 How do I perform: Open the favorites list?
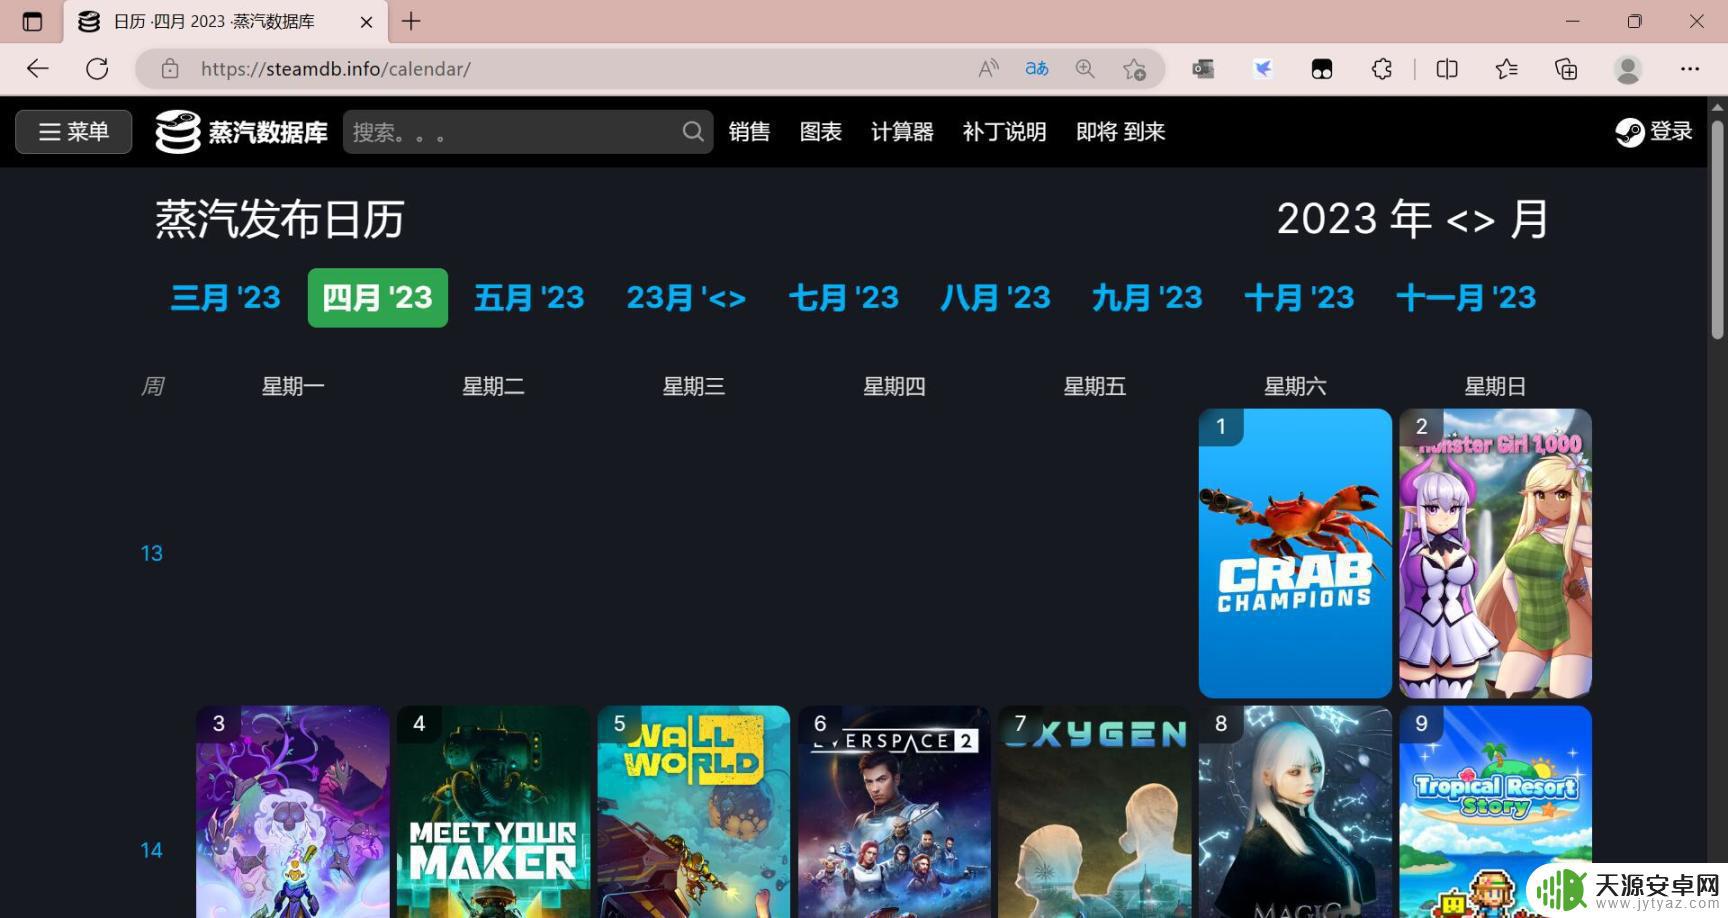(x=1506, y=69)
